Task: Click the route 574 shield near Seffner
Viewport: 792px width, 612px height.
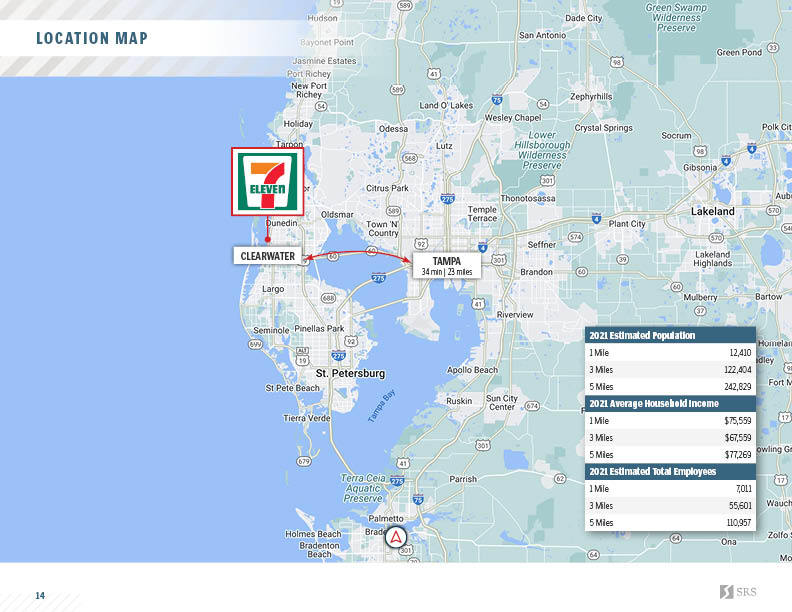Action: click(575, 237)
